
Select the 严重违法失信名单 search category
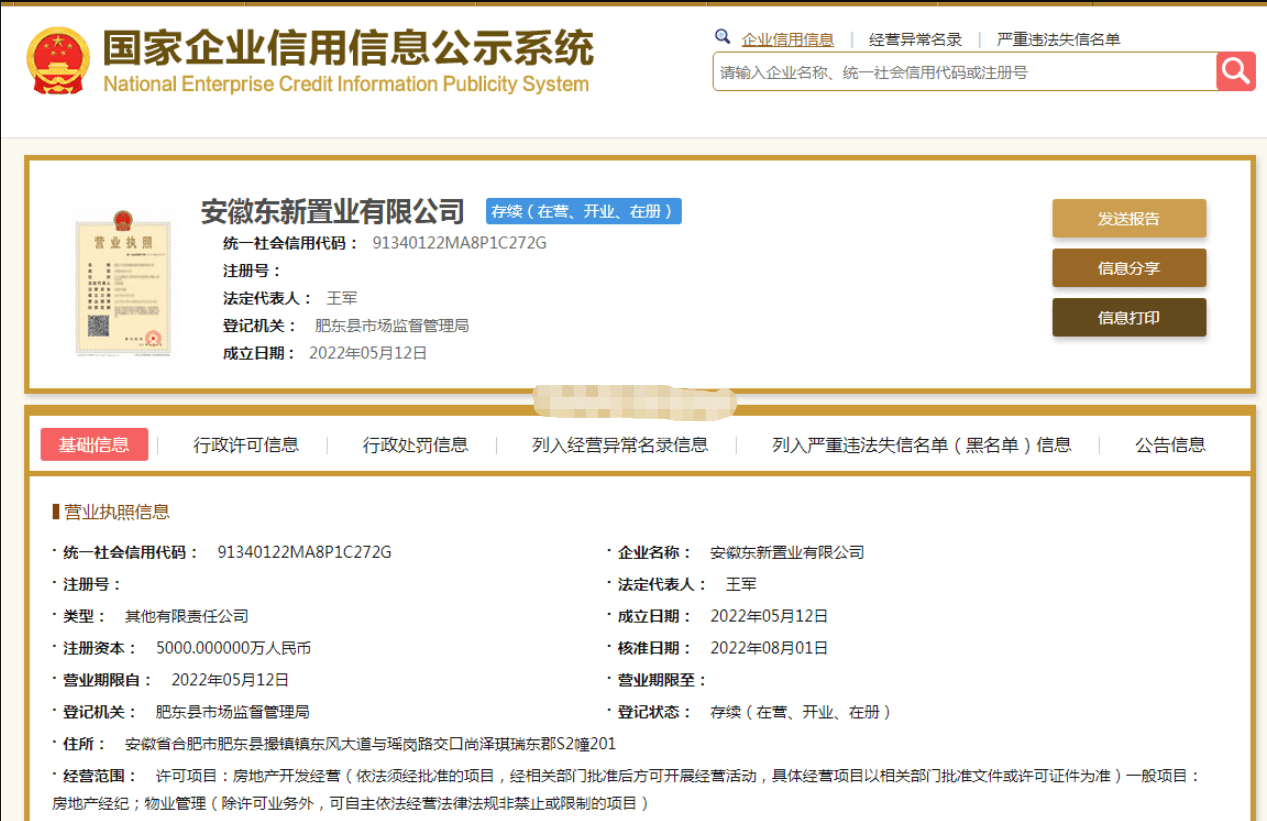(1058, 40)
